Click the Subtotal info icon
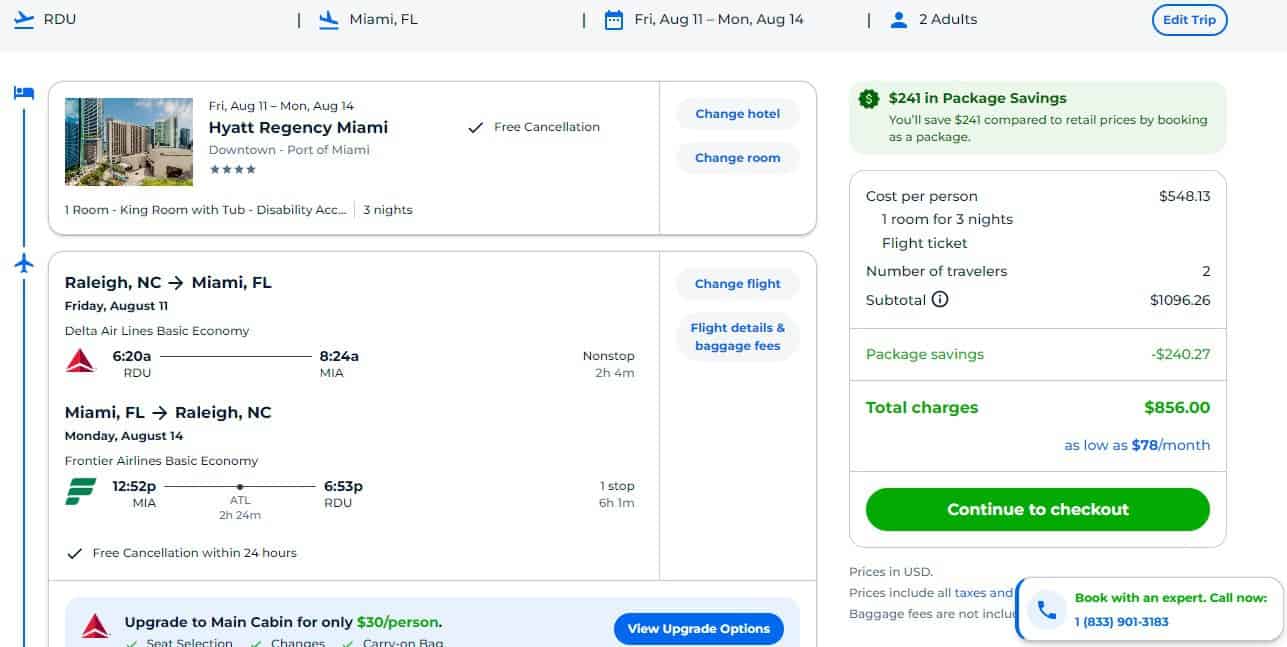1287x647 pixels. tap(939, 299)
